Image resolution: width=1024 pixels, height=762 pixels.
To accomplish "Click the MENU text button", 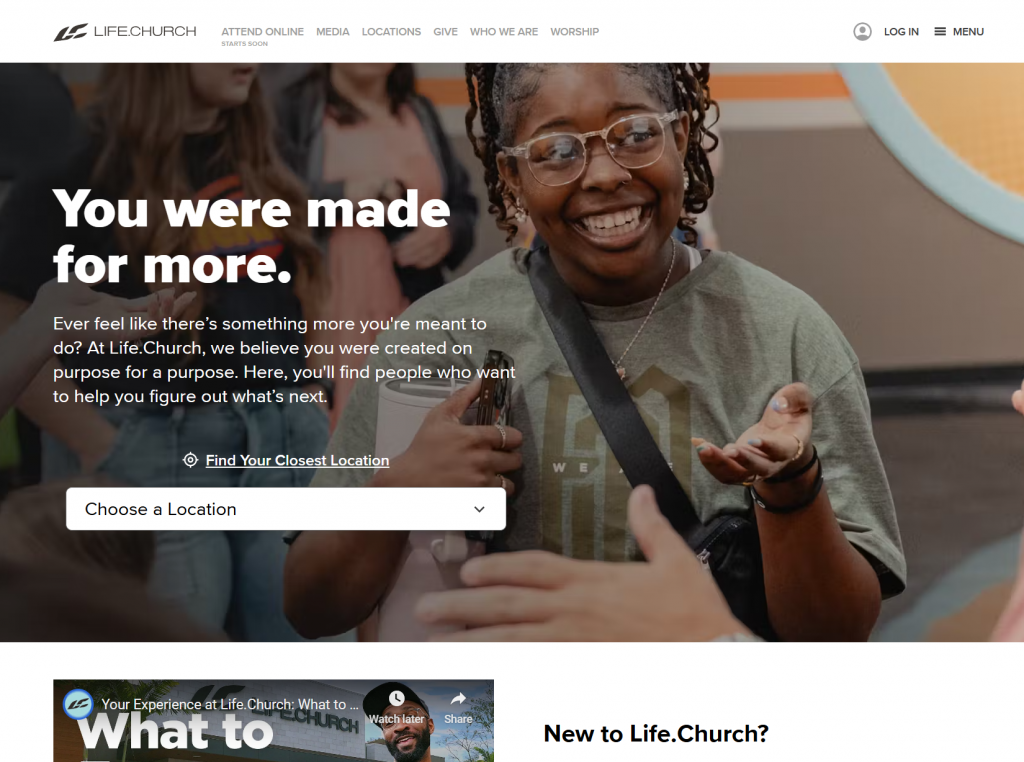I will (968, 31).
